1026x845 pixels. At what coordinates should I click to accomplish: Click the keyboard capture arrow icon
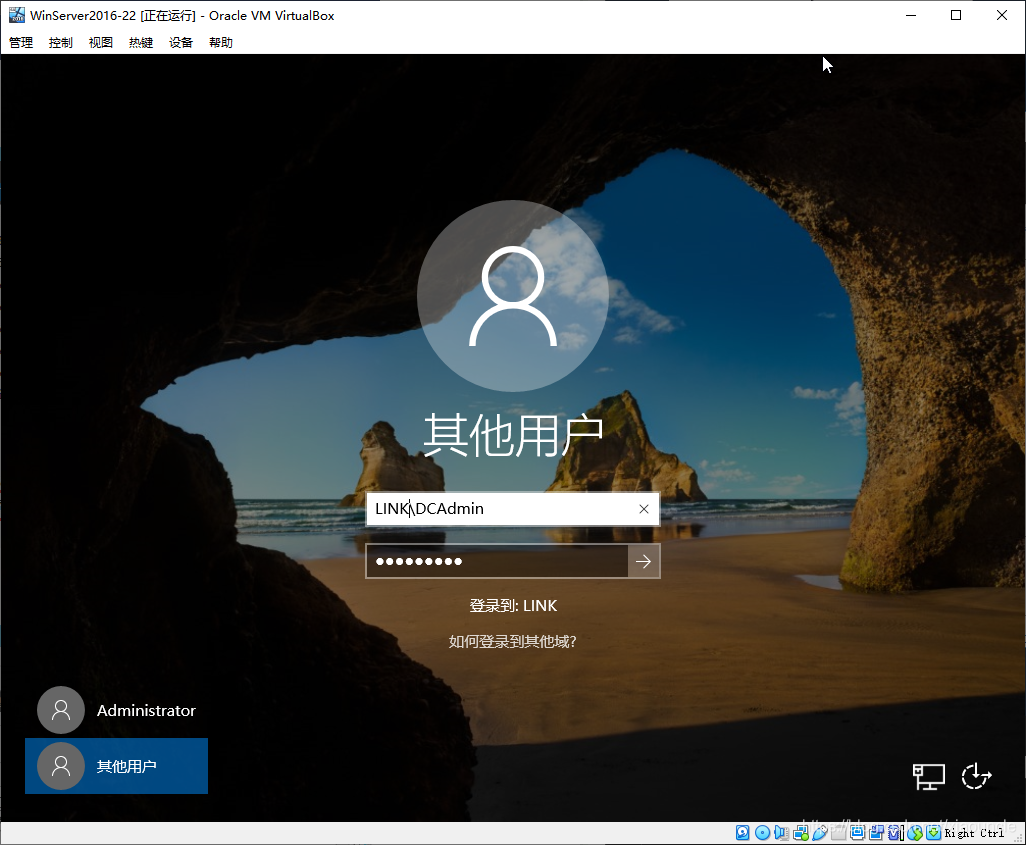pyautogui.click(x=934, y=833)
